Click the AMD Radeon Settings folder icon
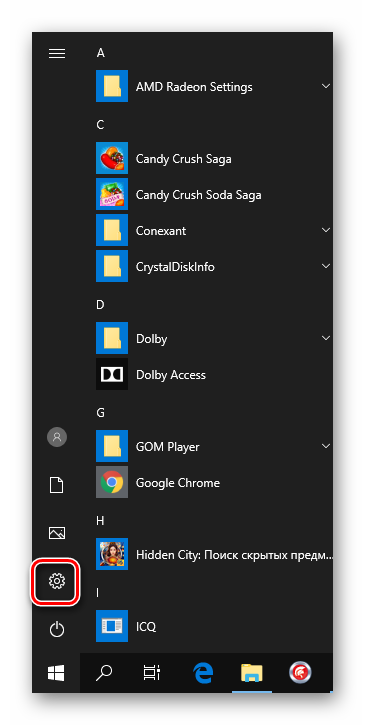The height and width of the screenshot is (725, 365). [112, 86]
